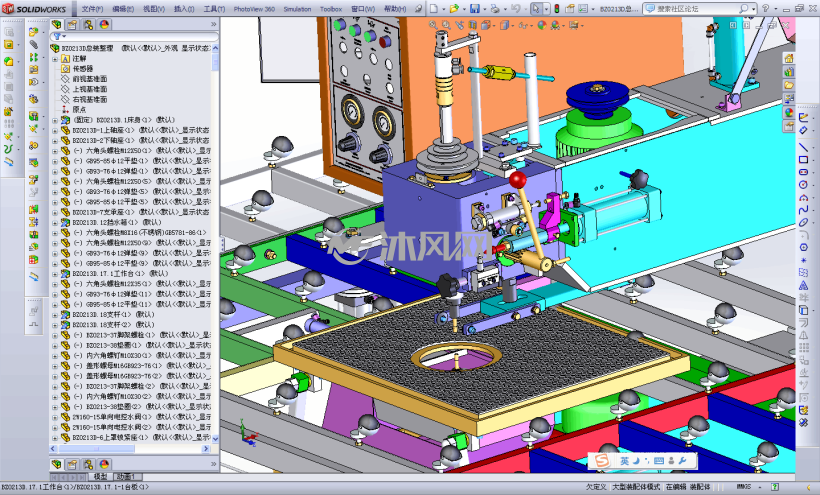Screen dimensions: 820x495
Task: Open the Open-file icon dropdown arrow
Action: click(x=463, y=9)
